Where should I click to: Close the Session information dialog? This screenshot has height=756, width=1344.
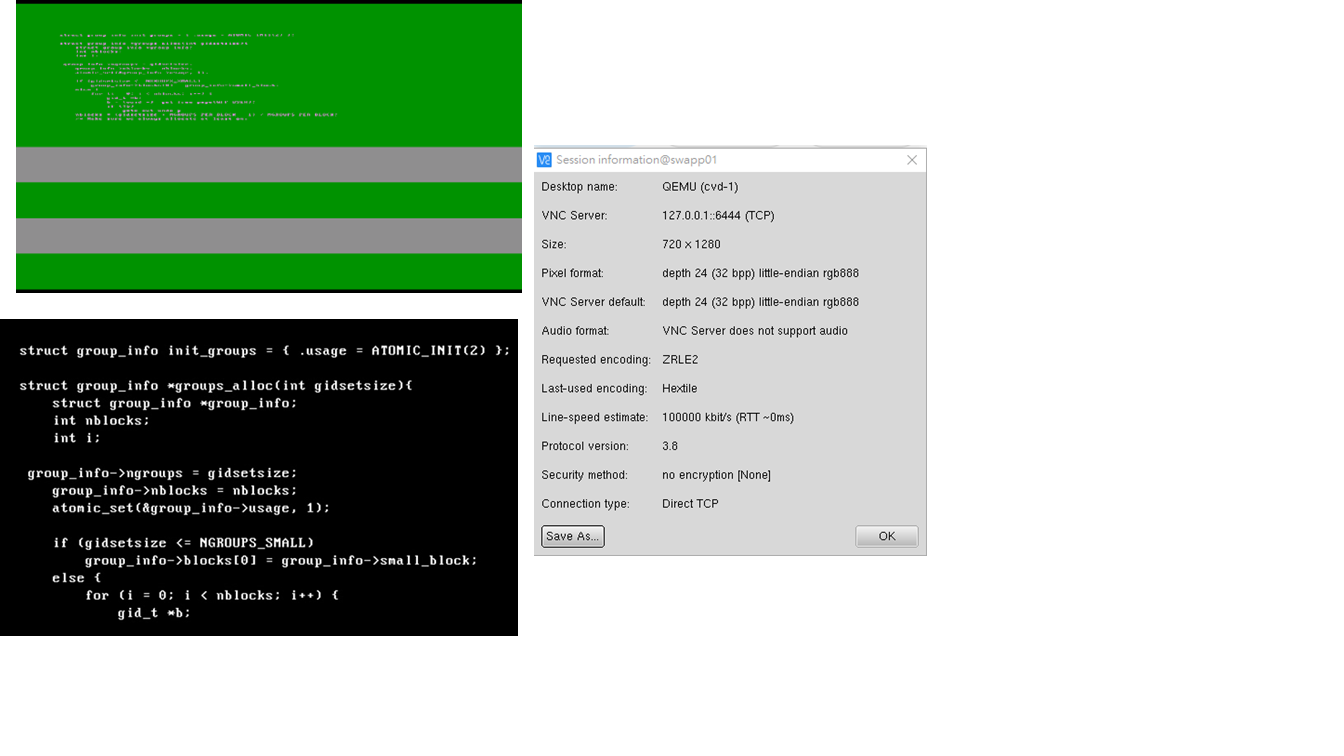pos(912,160)
